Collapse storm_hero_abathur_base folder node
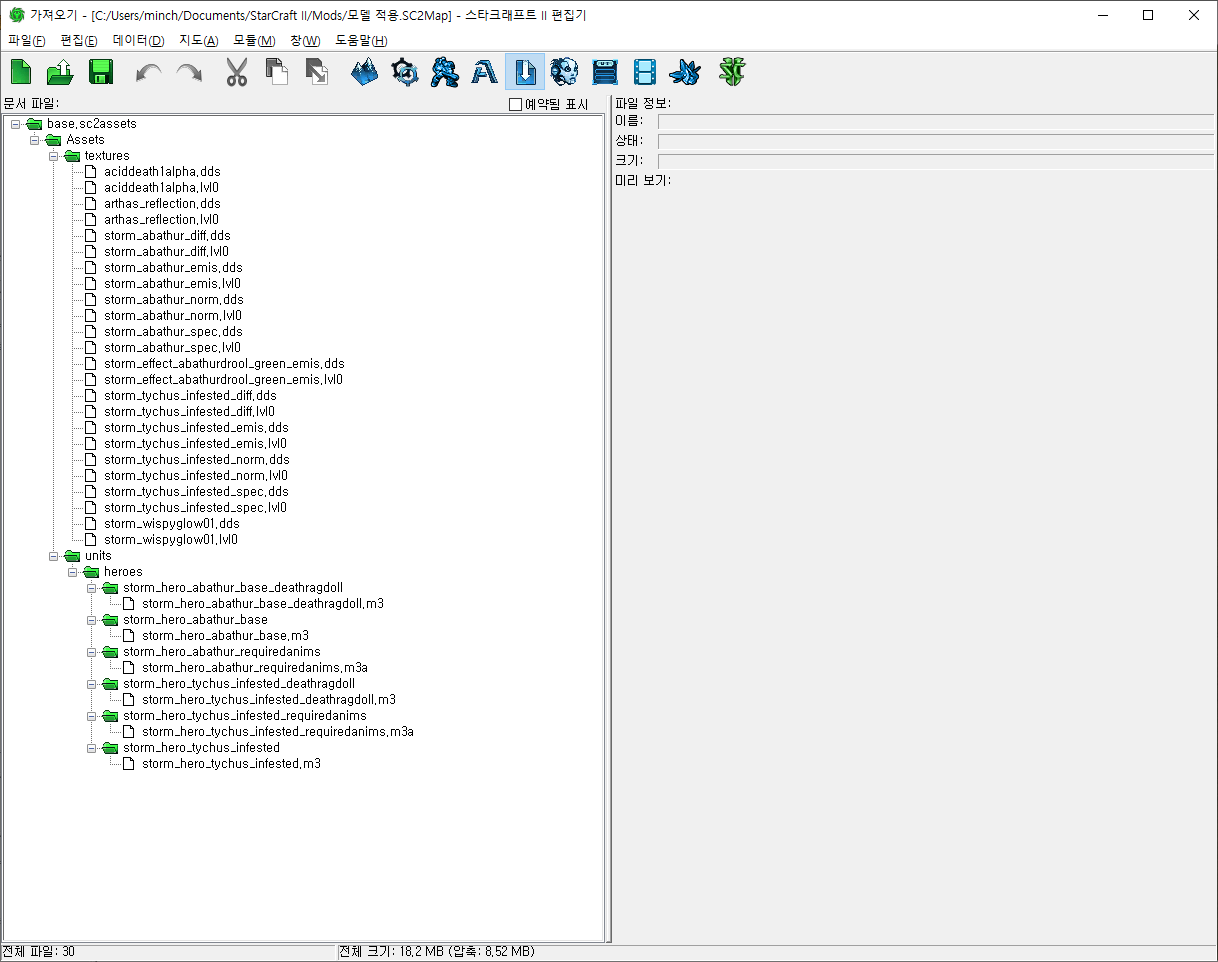This screenshot has width=1218, height=962. pos(92,620)
